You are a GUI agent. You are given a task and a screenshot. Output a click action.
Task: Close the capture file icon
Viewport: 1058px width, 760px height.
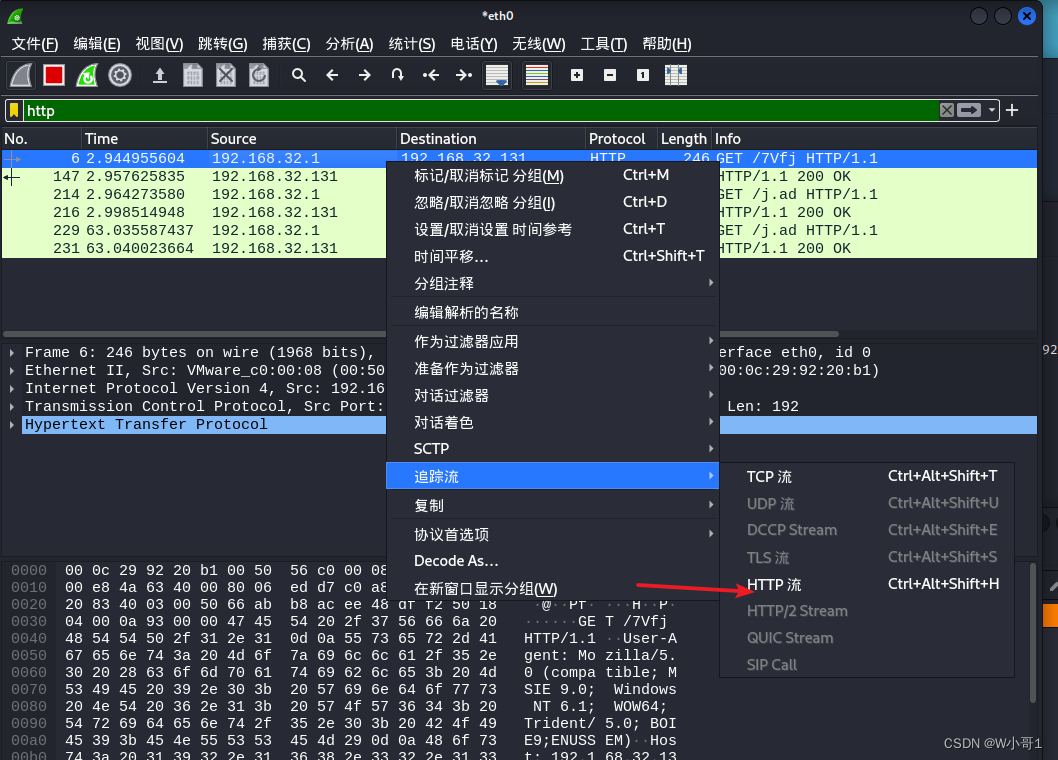coord(226,75)
